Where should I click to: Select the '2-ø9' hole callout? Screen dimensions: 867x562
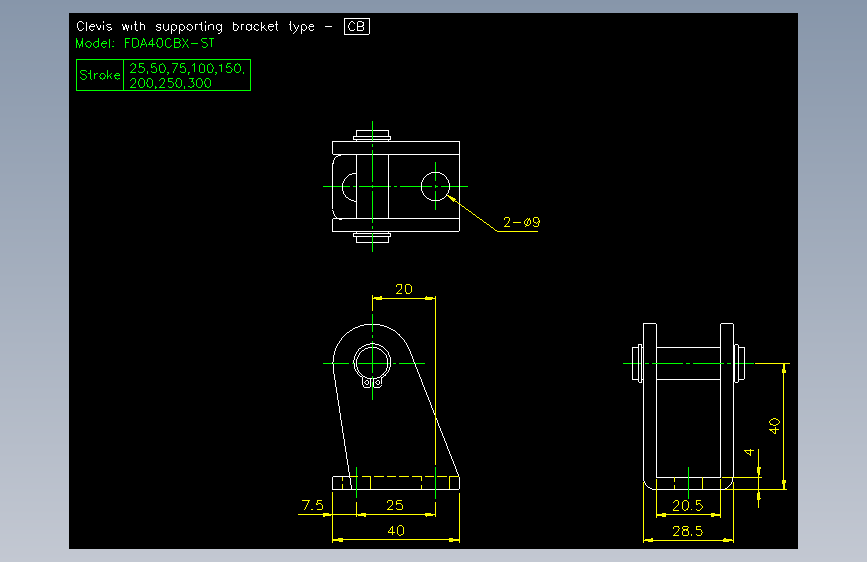click(521, 222)
